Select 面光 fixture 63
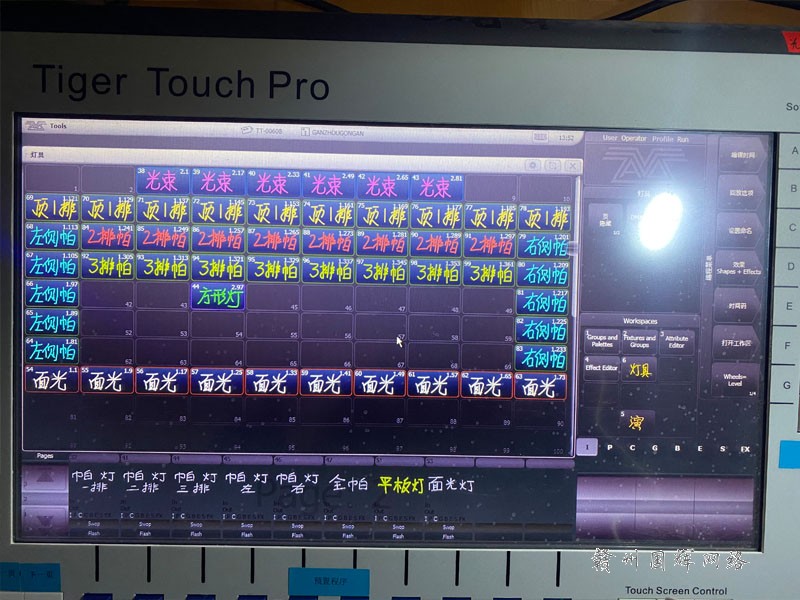The height and width of the screenshot is (600, 800). (x=541, y=387)
